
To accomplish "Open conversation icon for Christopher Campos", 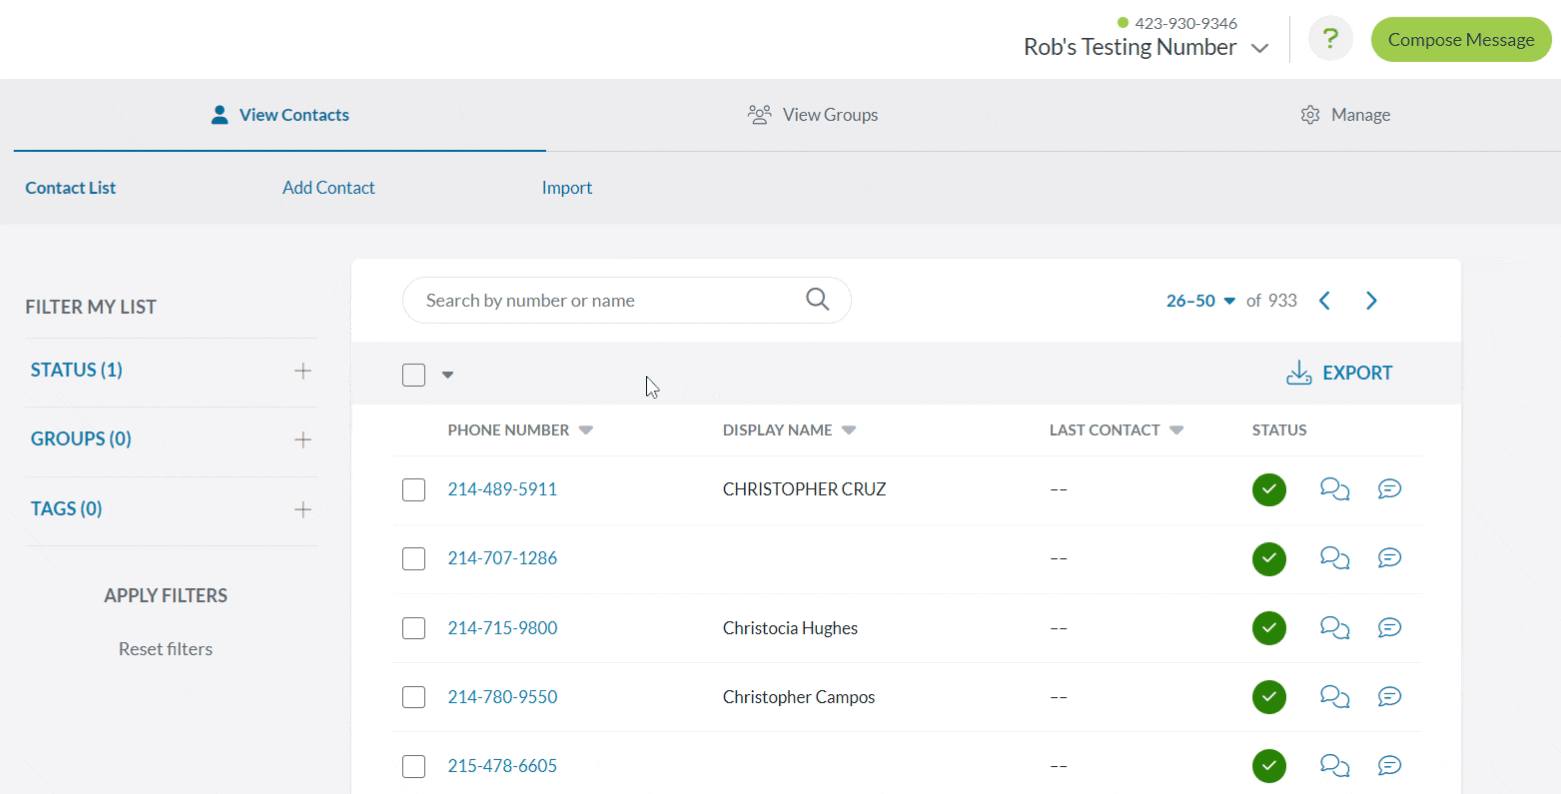I will (1334, 697).
